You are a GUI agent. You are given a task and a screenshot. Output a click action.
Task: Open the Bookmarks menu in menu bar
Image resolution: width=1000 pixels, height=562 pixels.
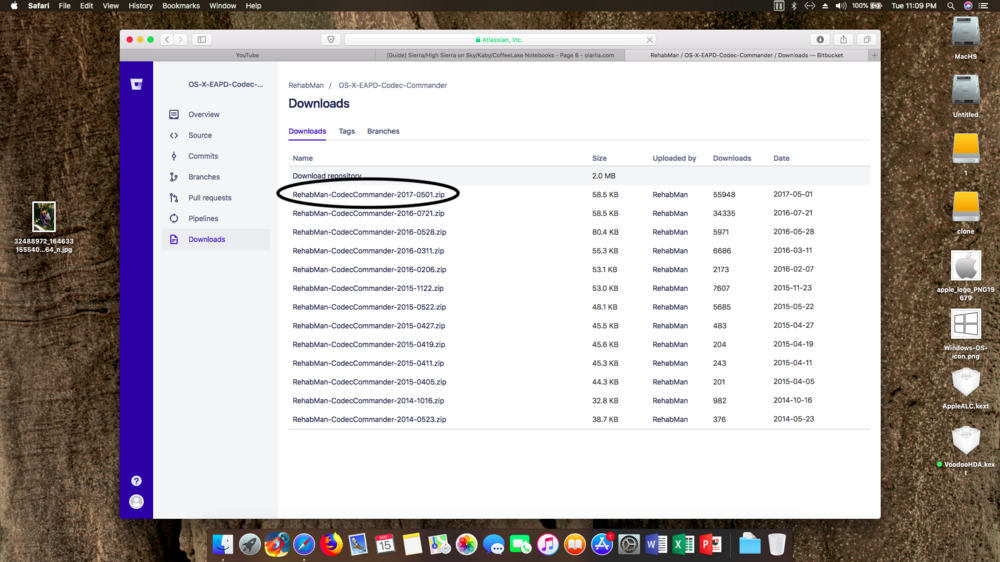point(181,6)
